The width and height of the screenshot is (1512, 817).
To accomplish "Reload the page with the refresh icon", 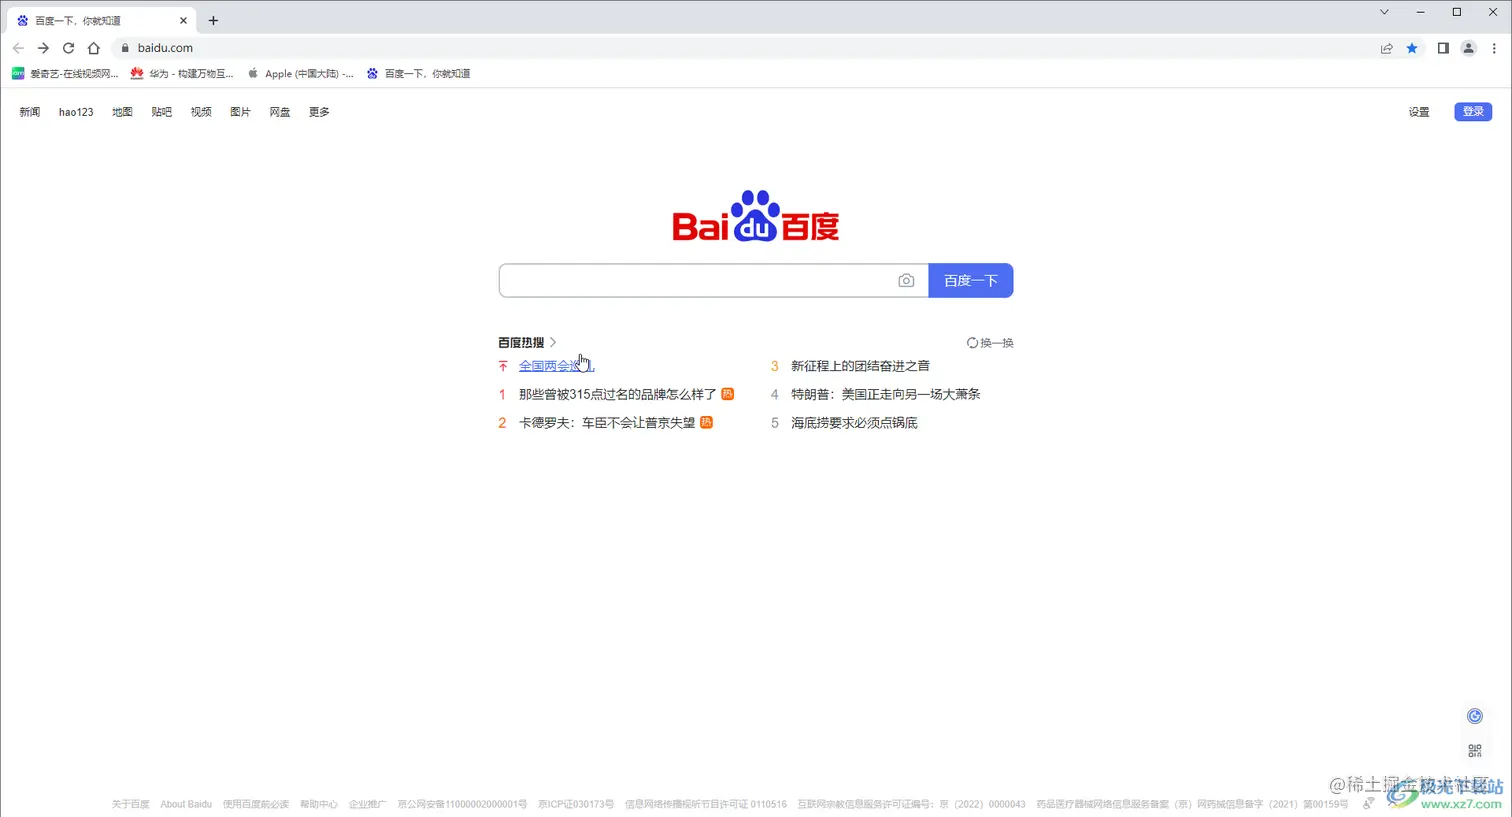I will click(x=68, y=47).
